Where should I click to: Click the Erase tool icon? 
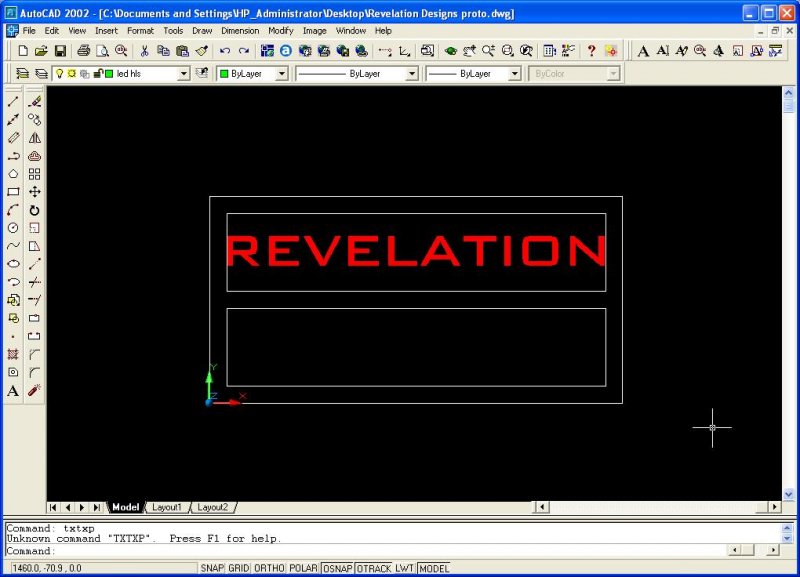point(34,101)
